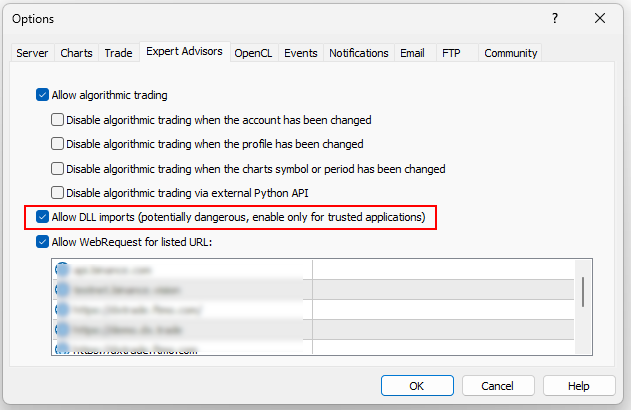Show the Community tab
Viewport: 631px width, 410px height.
[510, 53]
